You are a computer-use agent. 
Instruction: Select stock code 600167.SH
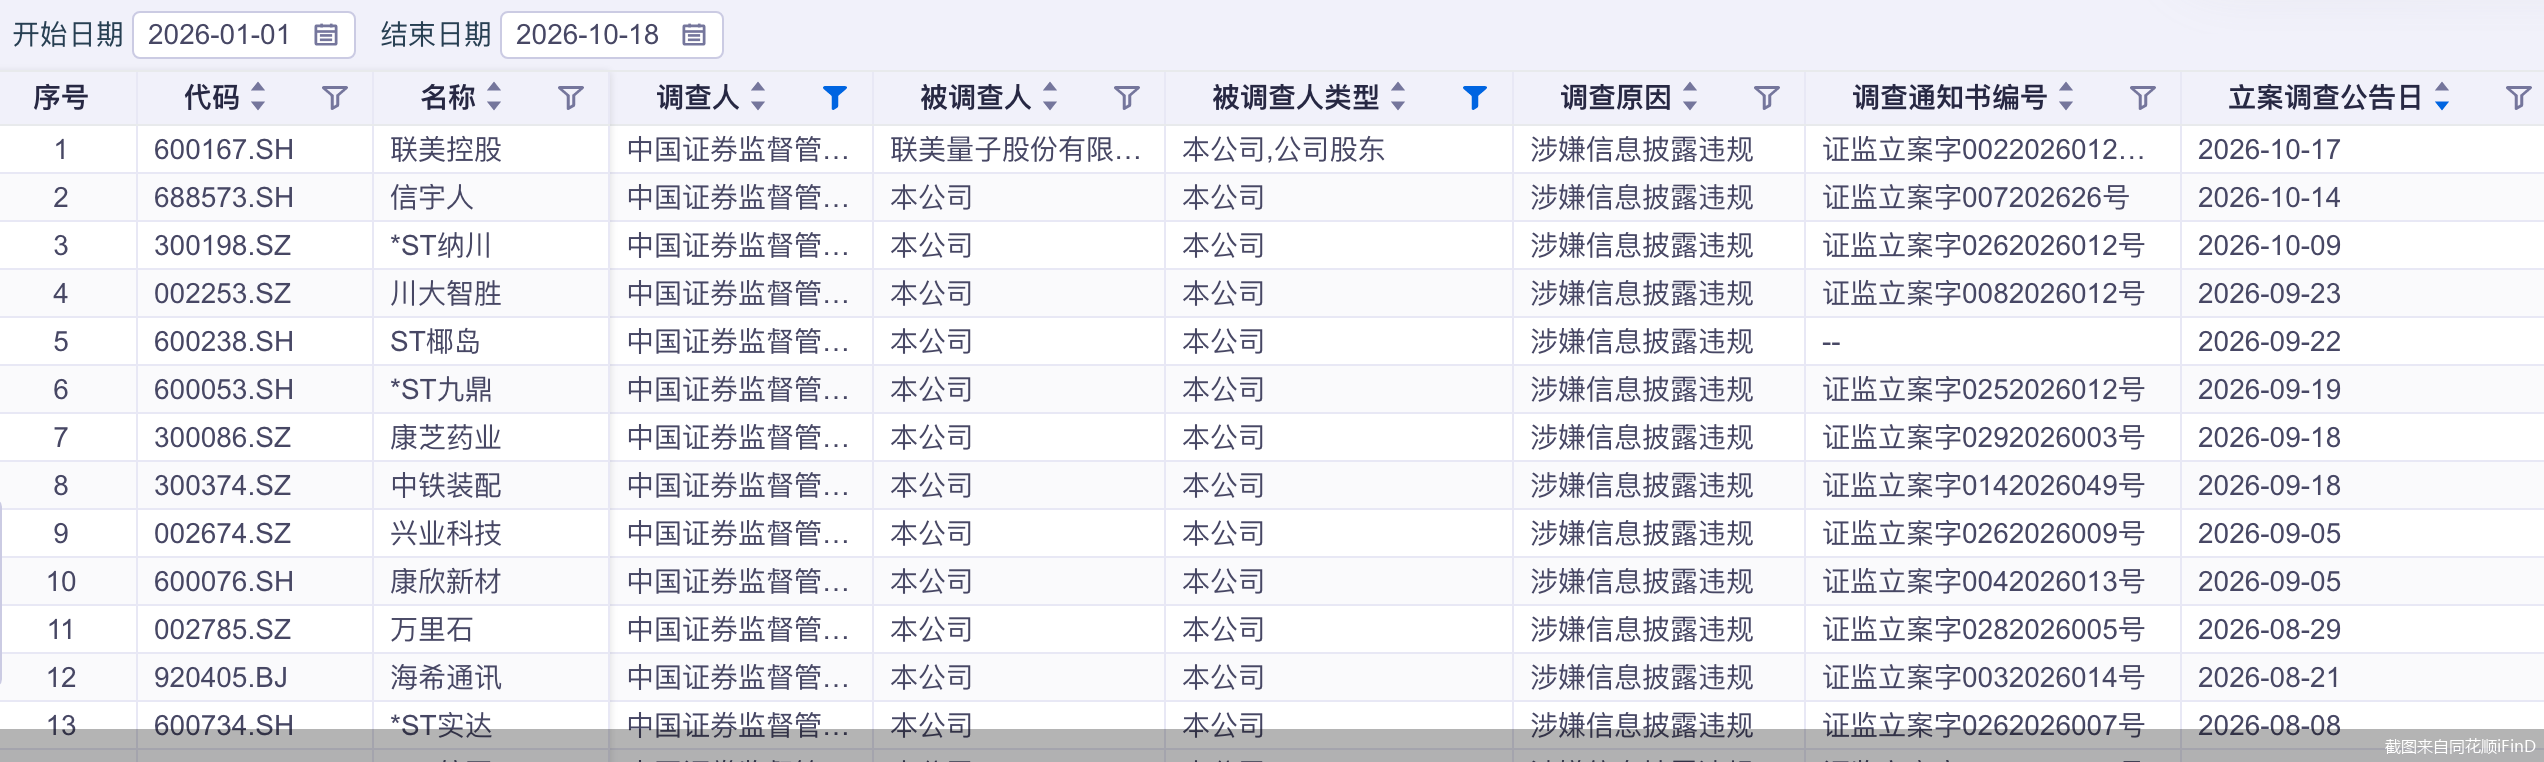click(224, 150)
